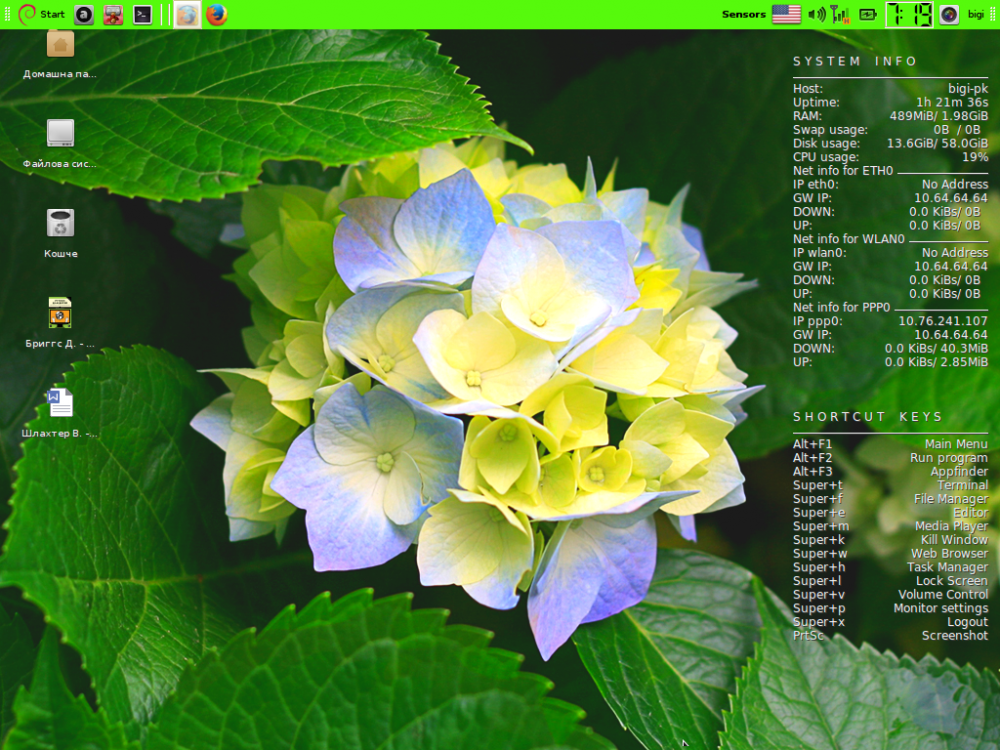Click the 'Web Browser' shortcut label
This screenshot has height=750, width=1000.
[950, 554]
